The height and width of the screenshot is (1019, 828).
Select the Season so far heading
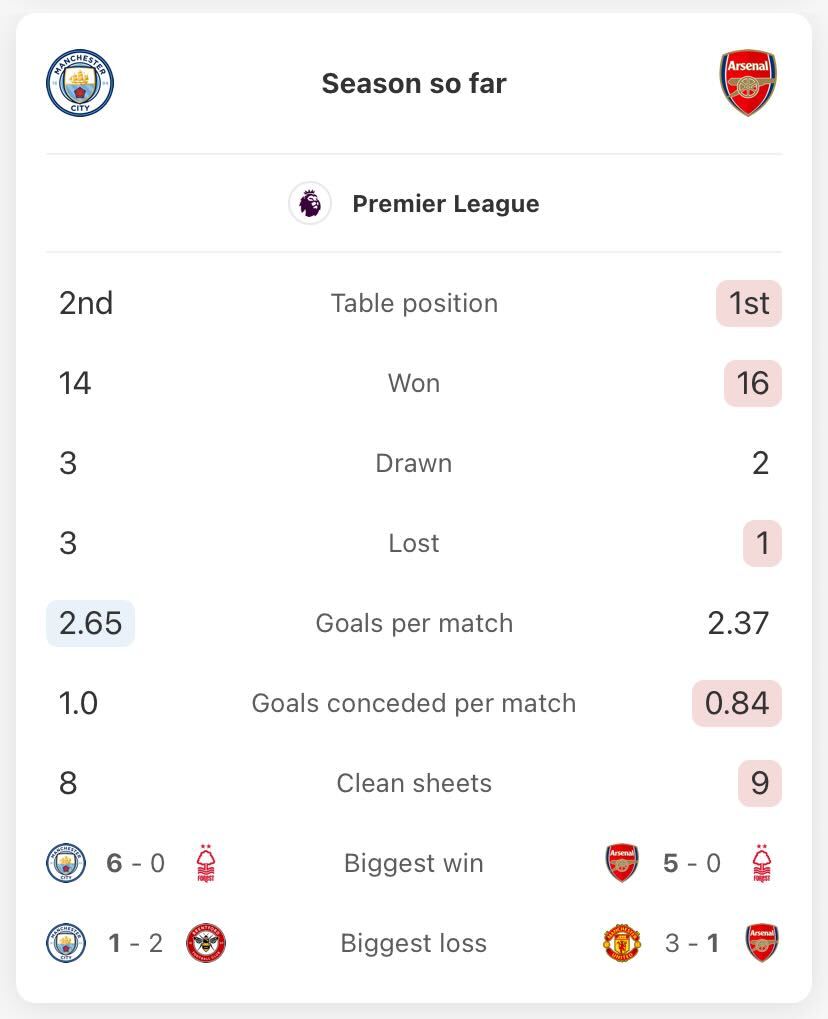pyautogui.click(x=414, y=83)
